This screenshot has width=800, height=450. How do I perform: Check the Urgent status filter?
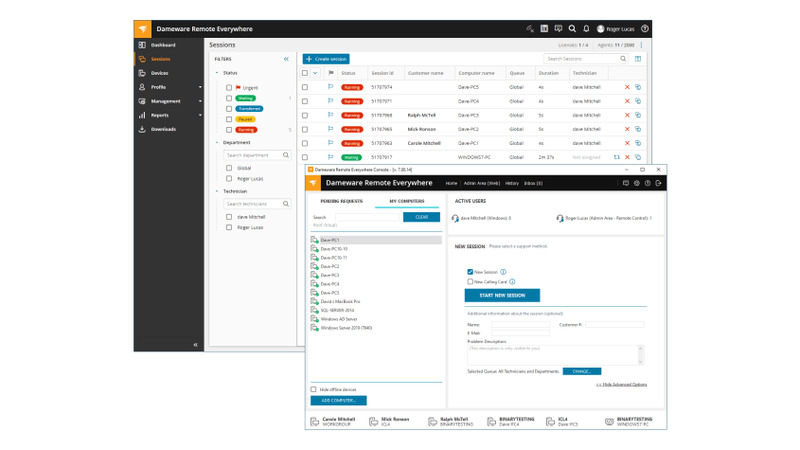pyautogui.click(x=229, y=88)
